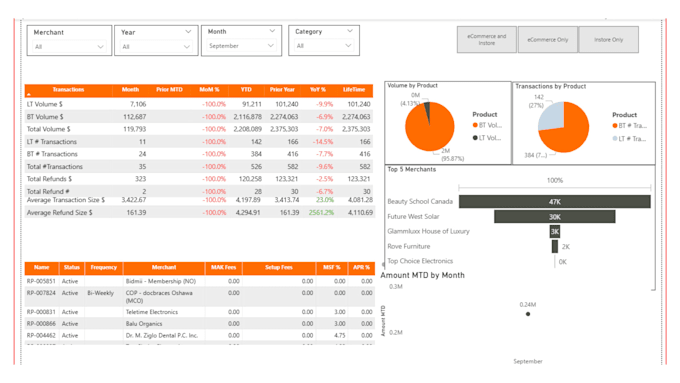
Task: Sort by the Transactions column header
Action: [68, 90]
